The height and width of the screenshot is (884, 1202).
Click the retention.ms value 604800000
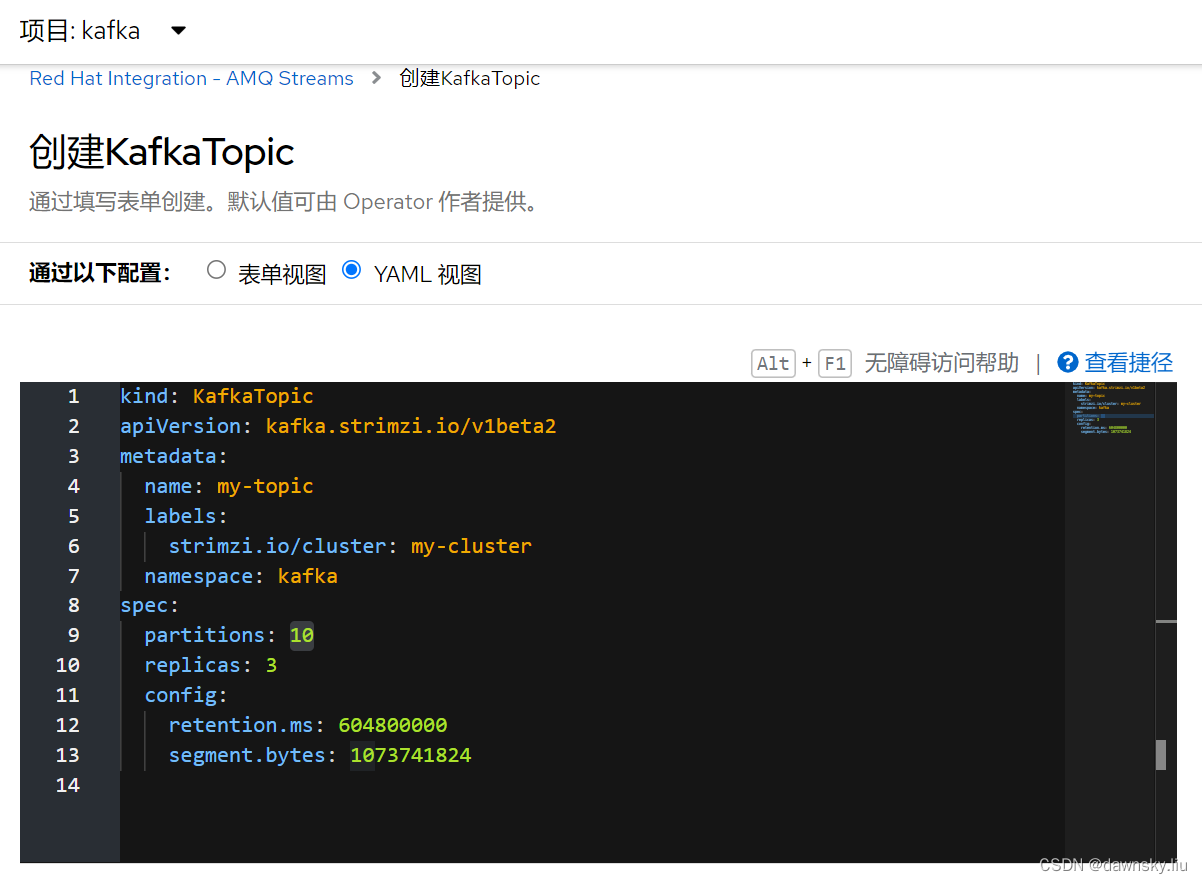(x=392, y=725)
